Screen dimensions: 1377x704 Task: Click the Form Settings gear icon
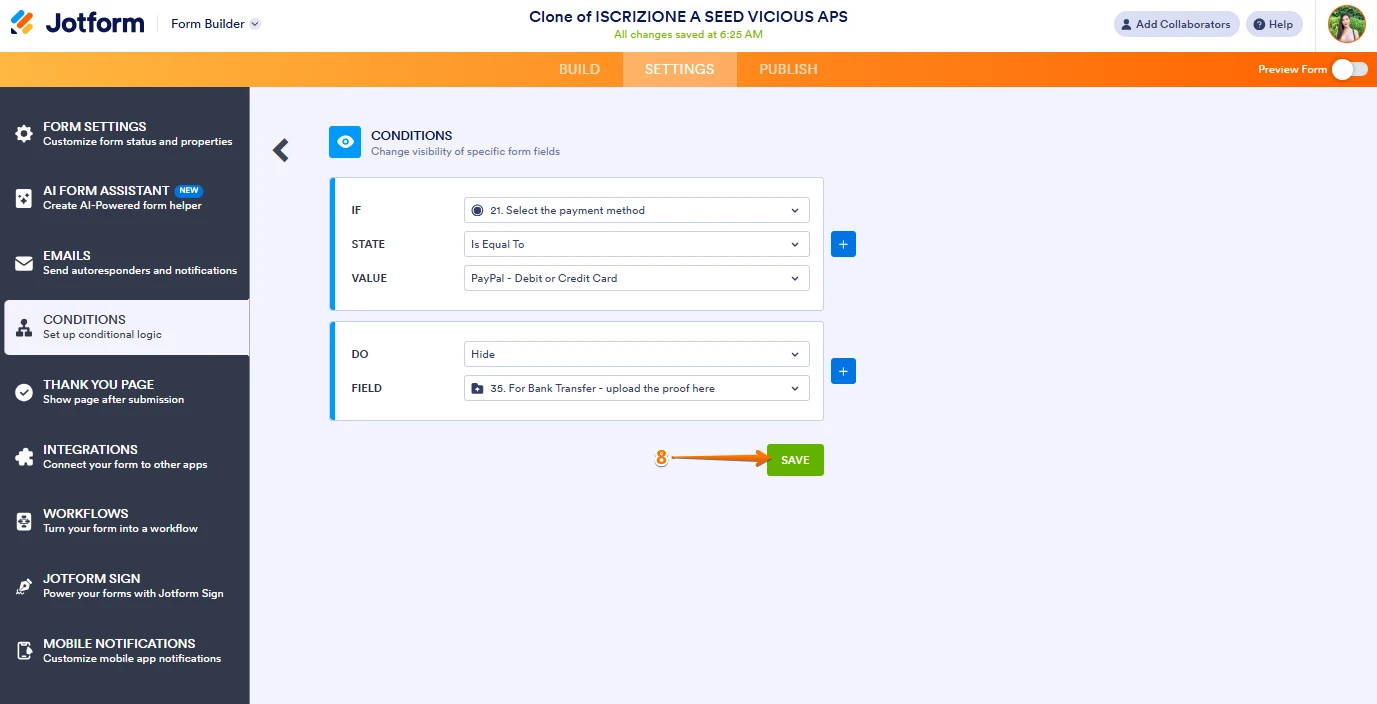[x=24, y=134]
